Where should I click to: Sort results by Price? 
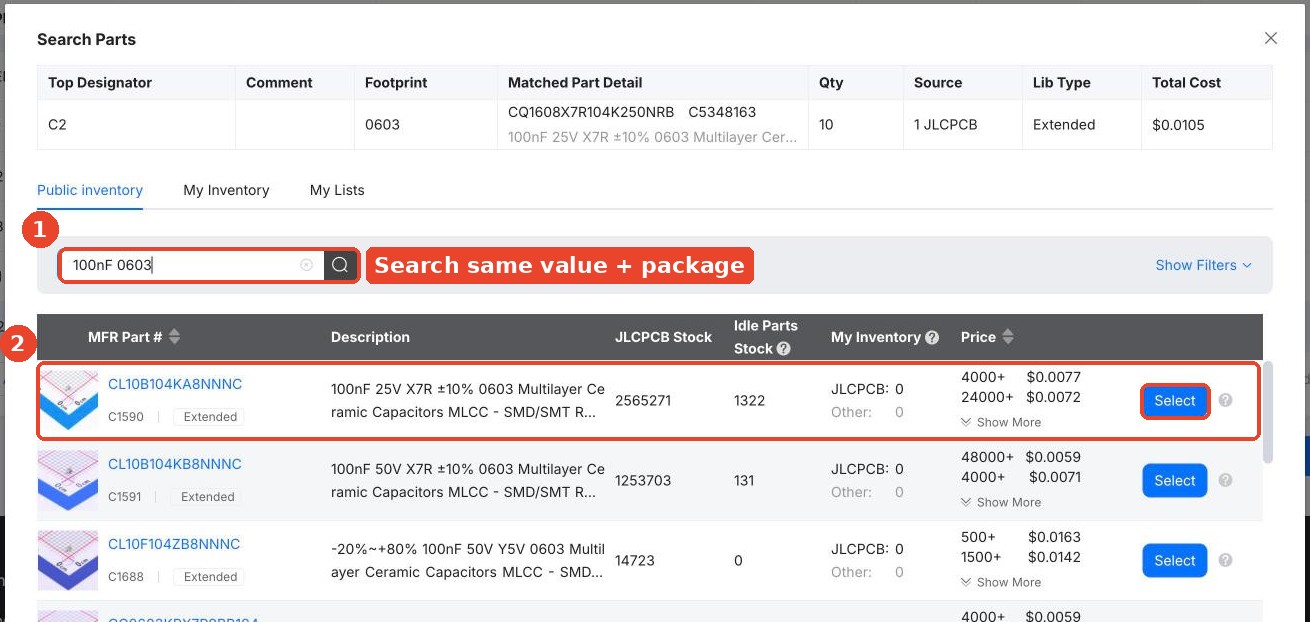(1008, 337)
